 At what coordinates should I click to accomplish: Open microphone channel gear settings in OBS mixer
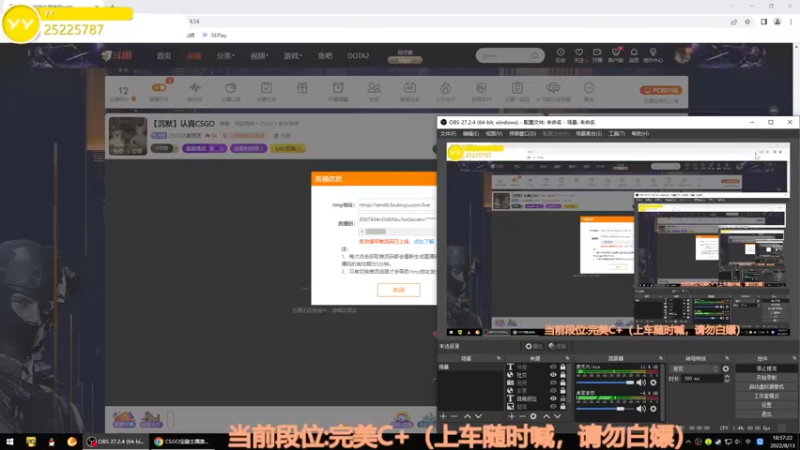click(653, 382)
